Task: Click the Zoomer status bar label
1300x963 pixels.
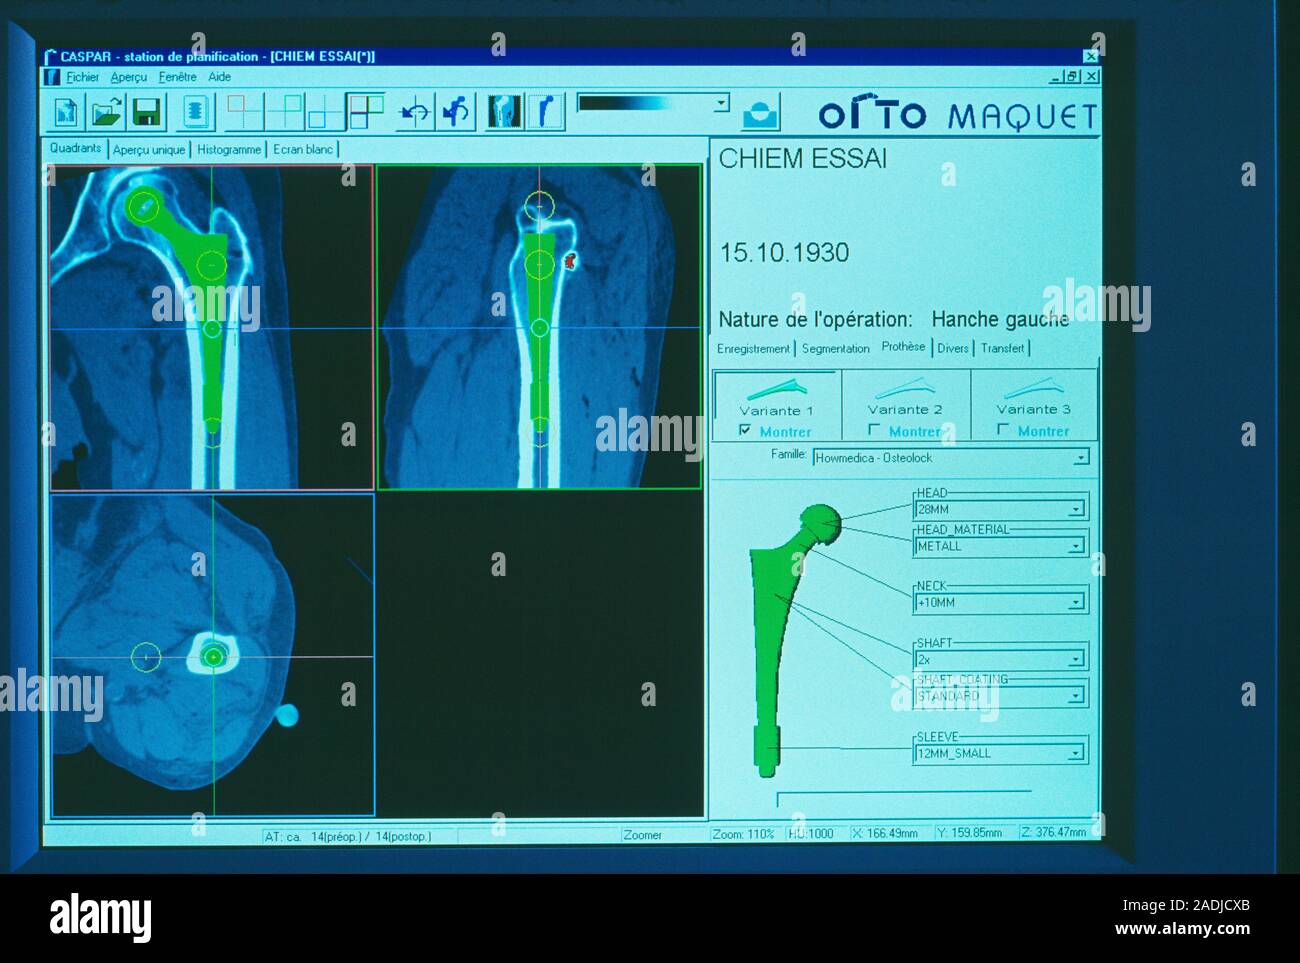Action: point(643,835)
